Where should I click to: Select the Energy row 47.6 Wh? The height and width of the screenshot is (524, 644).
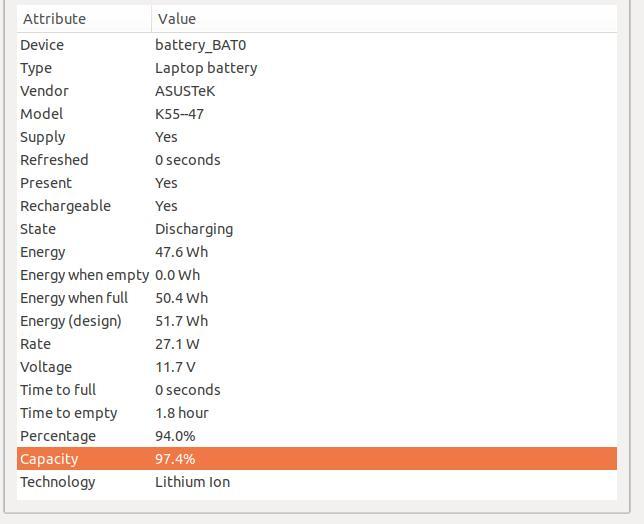(317, 252)
